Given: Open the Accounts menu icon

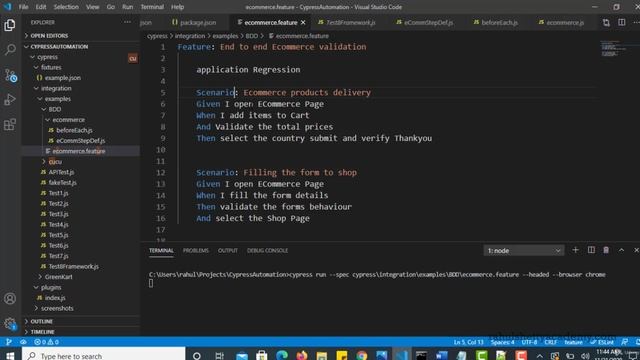Looking at the screenshot, I should click(10, 298).
